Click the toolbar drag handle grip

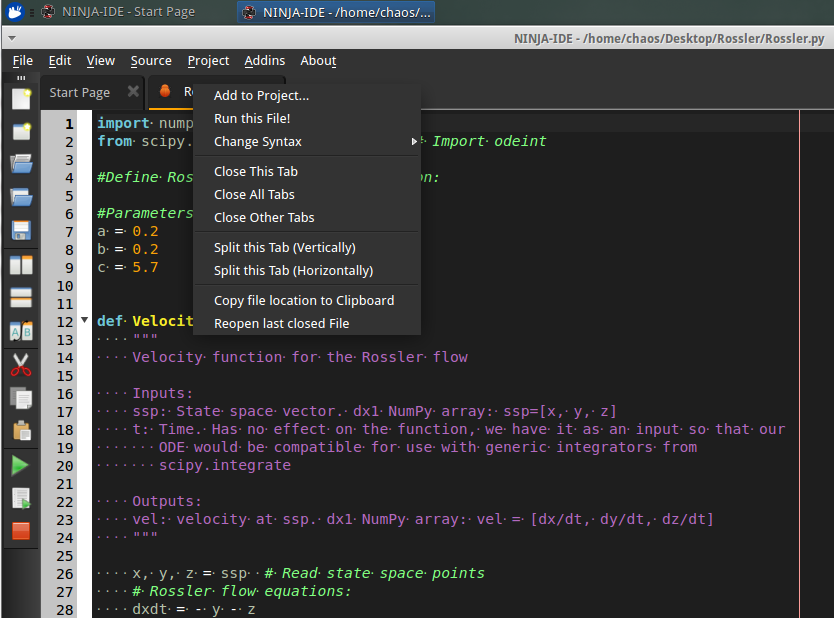click(21, 78)
